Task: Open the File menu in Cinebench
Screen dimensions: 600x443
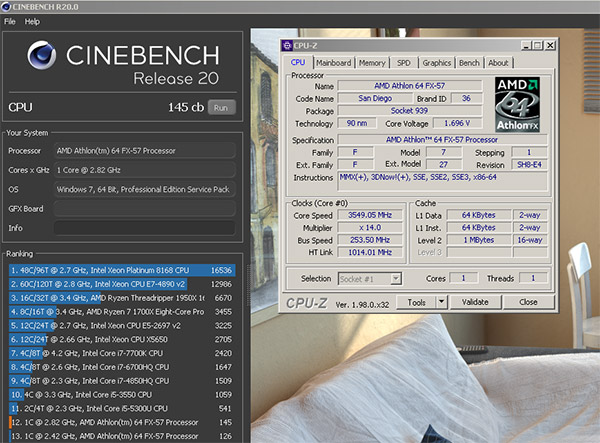Action: [x=10, y=21]
